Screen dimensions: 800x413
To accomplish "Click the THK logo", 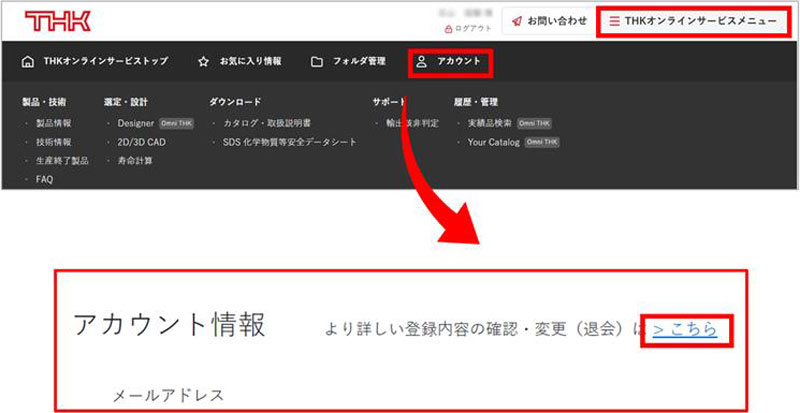I will tap(58, 21).
